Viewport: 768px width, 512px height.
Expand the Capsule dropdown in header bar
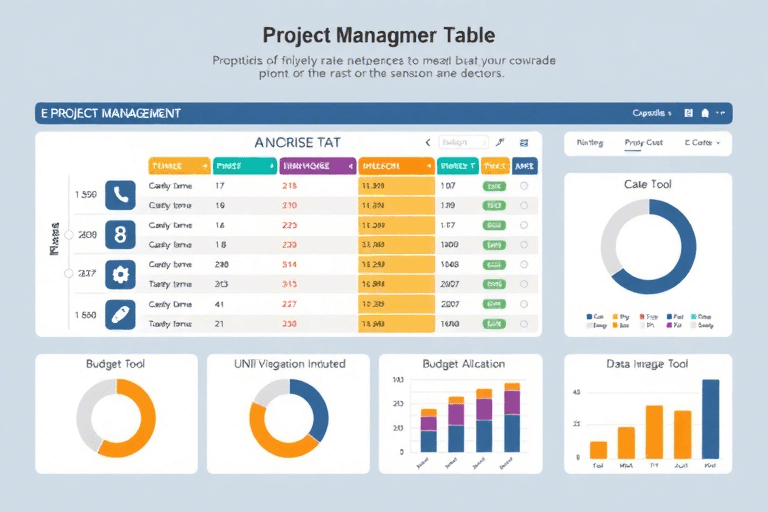[652, 113]
